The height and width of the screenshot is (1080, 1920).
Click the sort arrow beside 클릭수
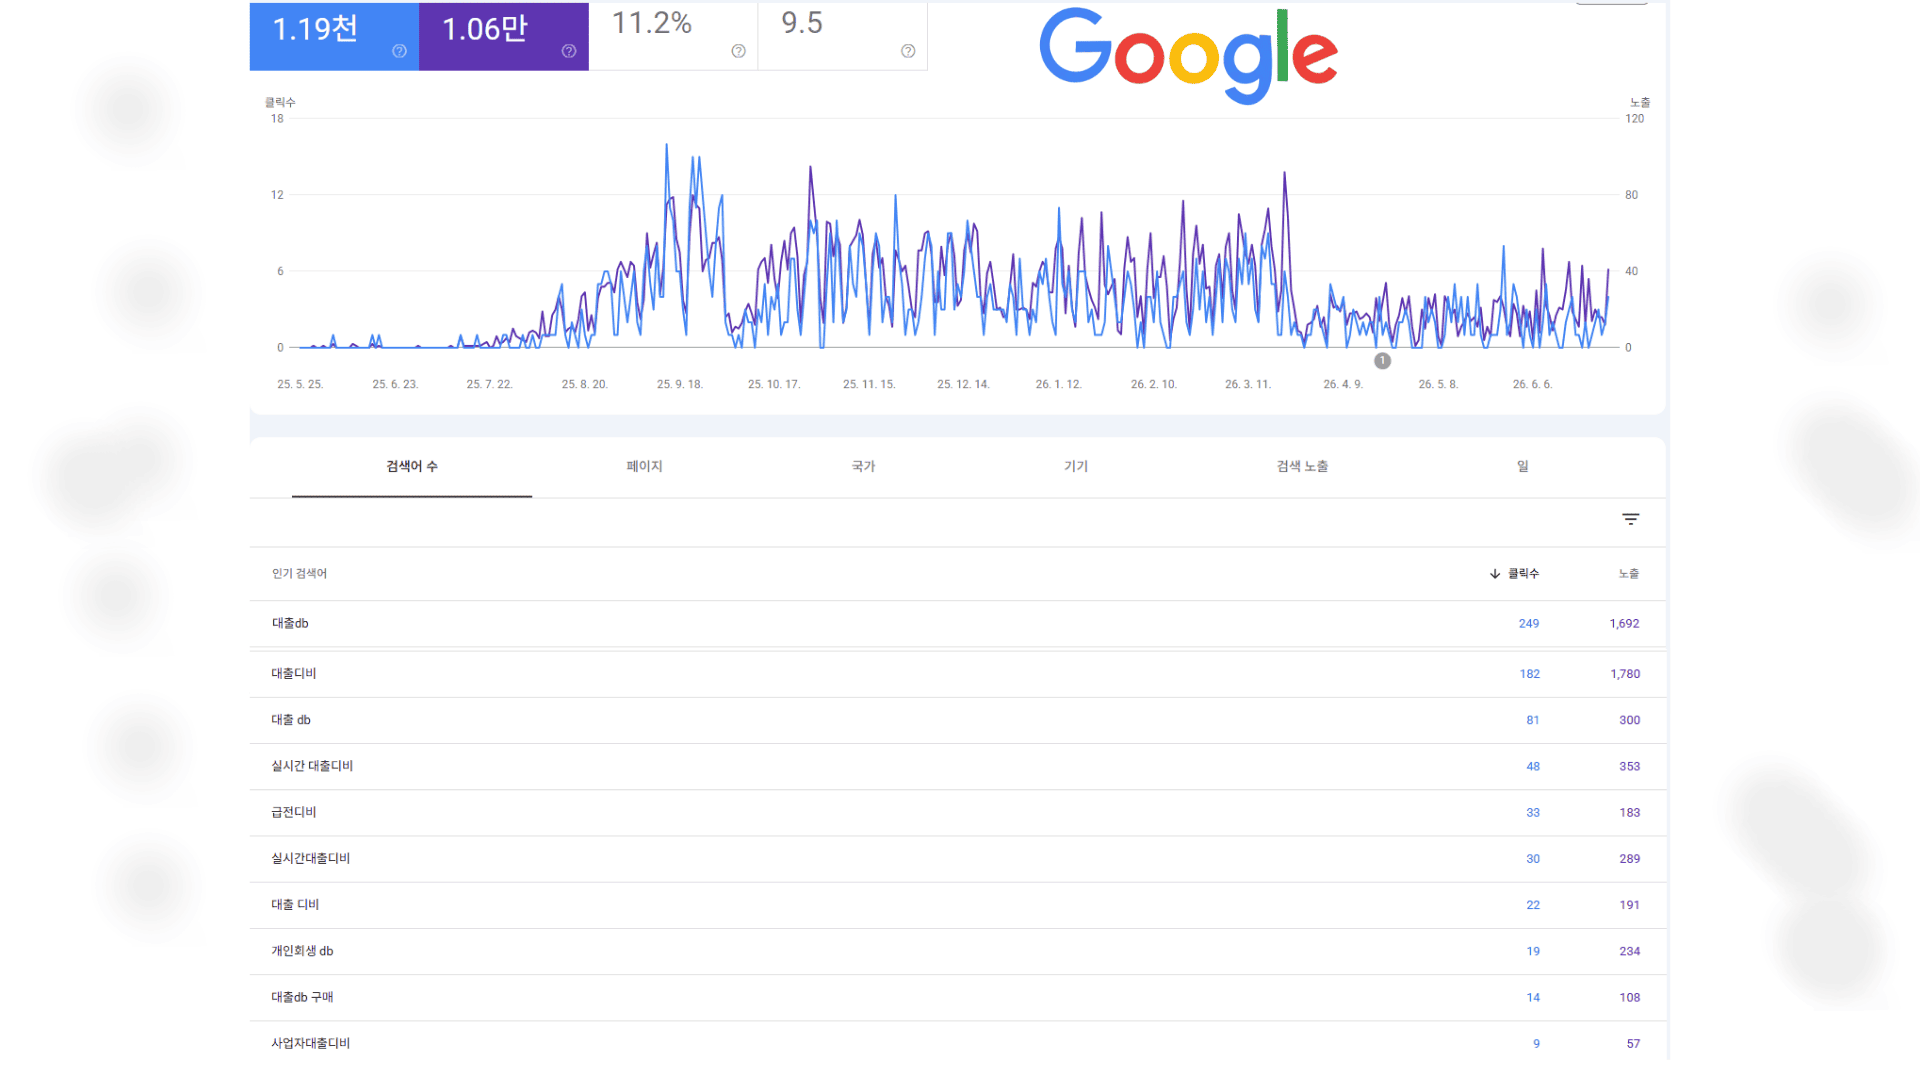pos(1495,574)
